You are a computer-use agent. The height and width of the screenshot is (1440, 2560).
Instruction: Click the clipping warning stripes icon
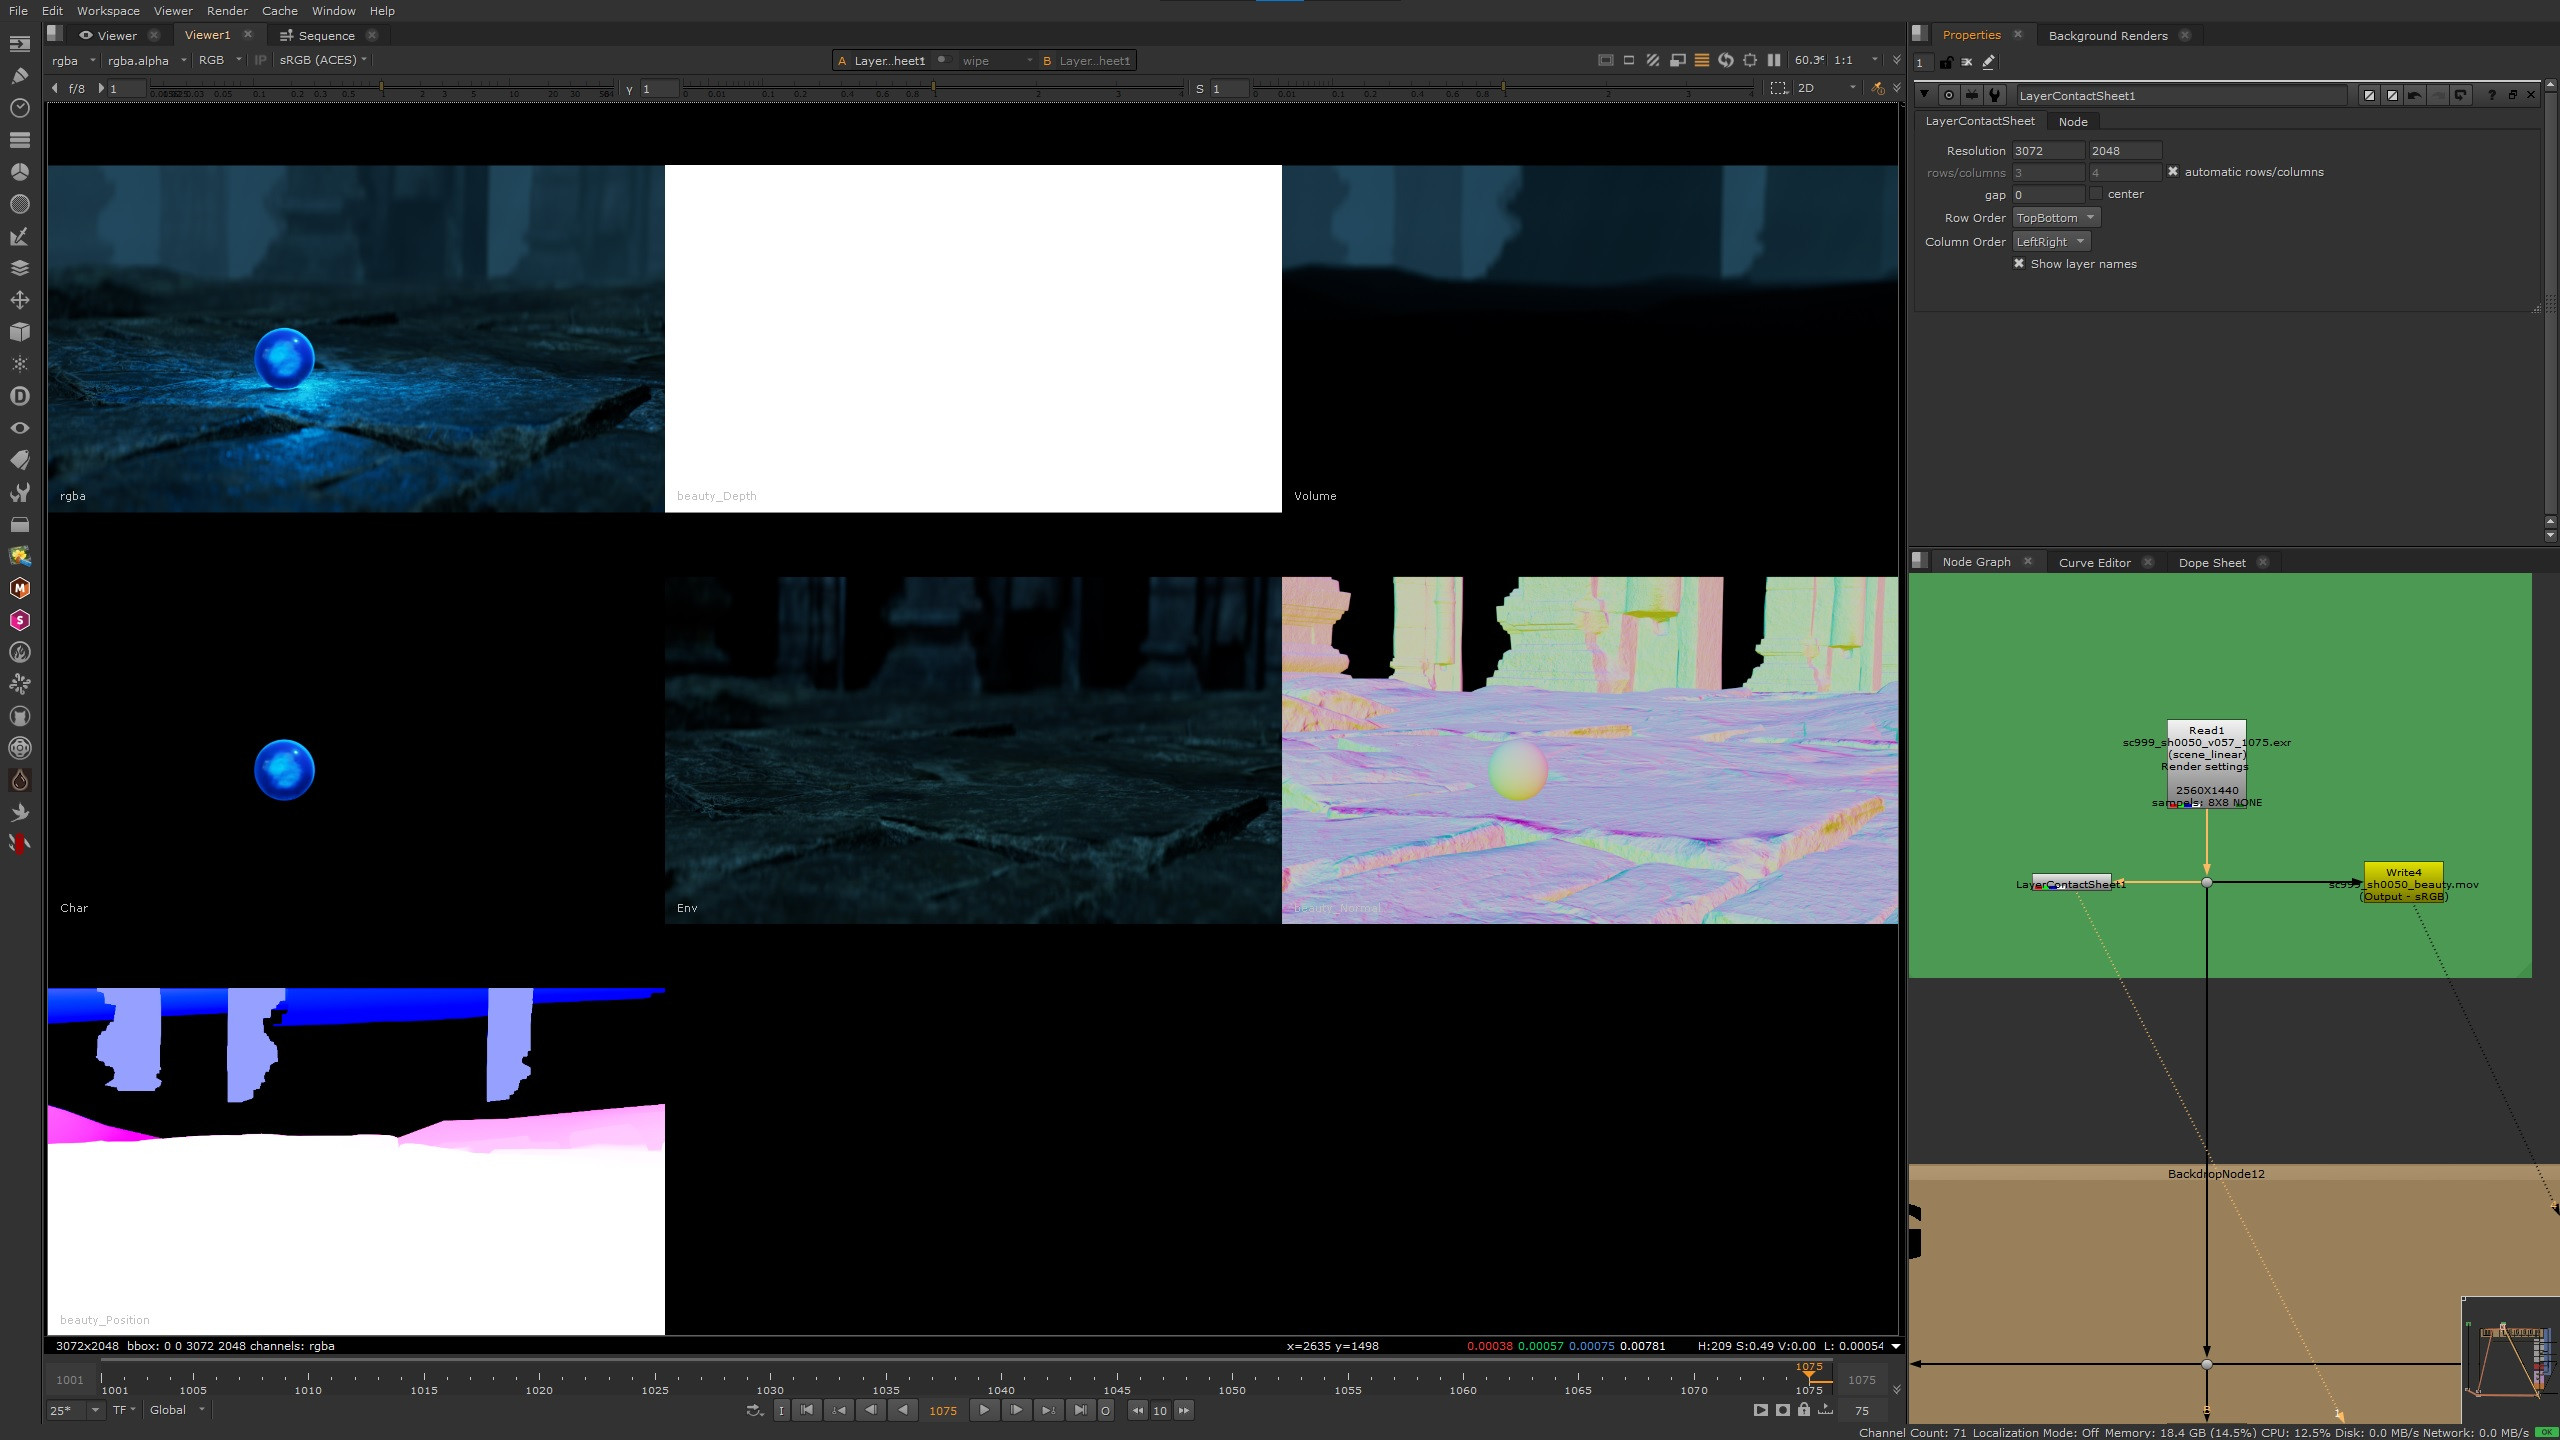(x=1653, y=60)
